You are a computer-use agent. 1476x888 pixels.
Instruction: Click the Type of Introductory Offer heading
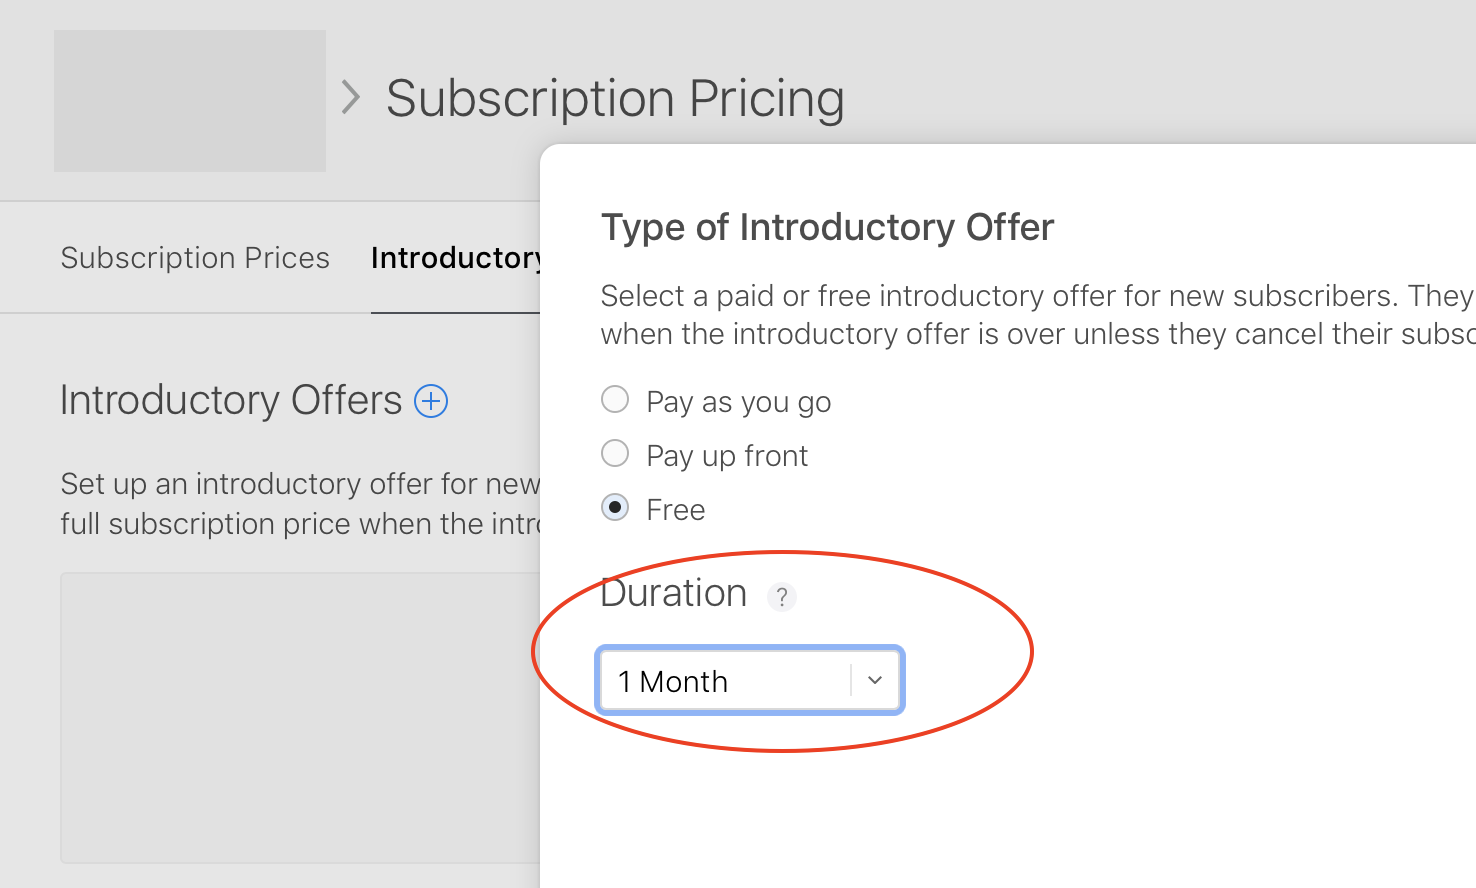827,227
